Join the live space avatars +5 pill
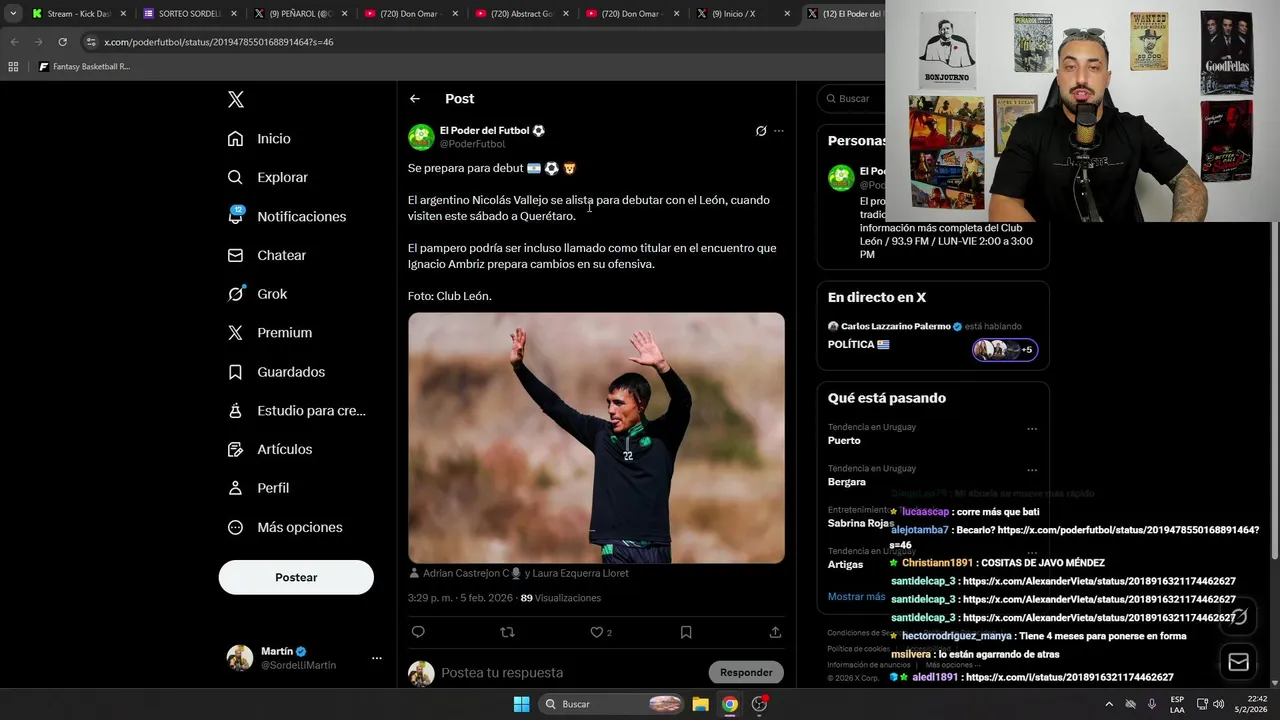1280x720 pixels. coord(1005,350)
